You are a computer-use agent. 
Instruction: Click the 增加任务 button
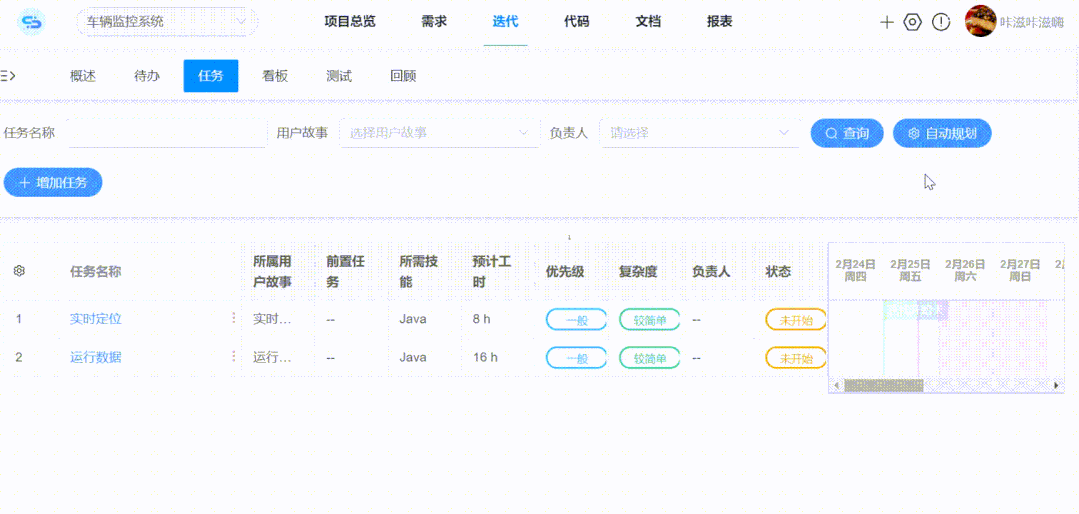pos(53,182)
